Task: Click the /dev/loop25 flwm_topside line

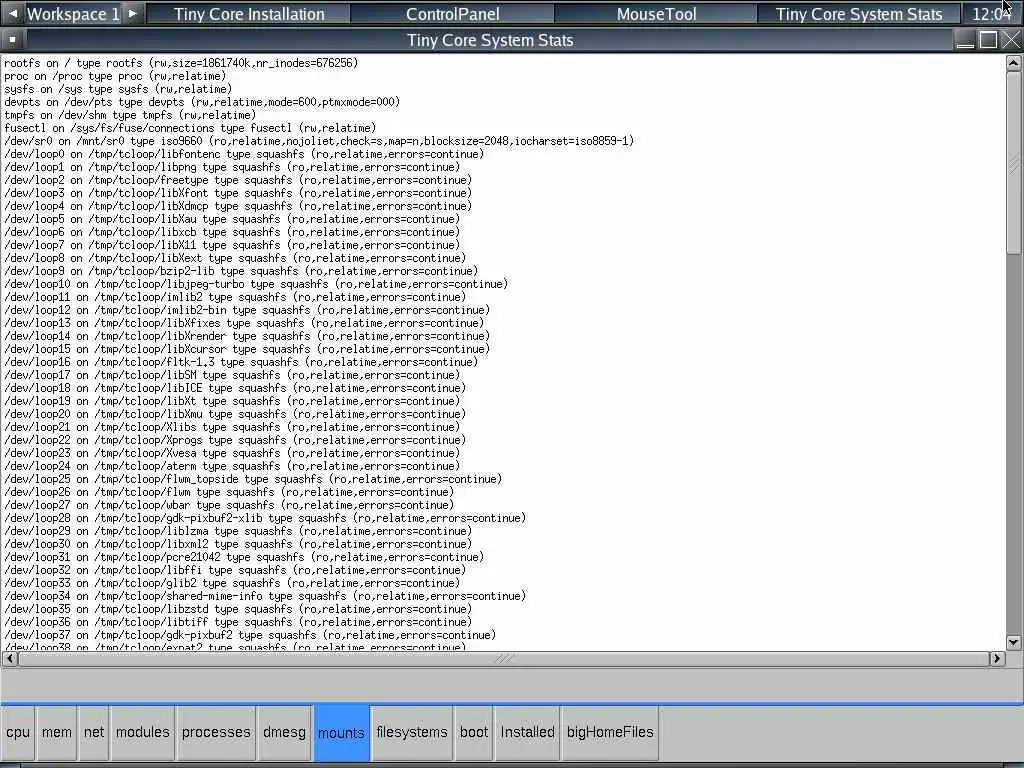Action: [x=253, y=479]
